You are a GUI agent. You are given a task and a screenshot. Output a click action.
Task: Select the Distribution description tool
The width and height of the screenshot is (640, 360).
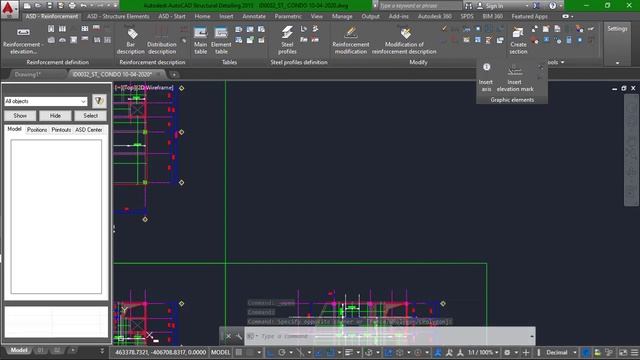click(162, 41)
